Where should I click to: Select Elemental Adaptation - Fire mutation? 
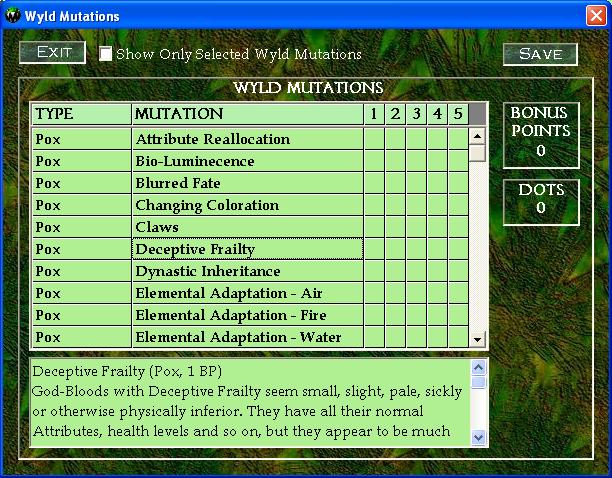[248, 315]
